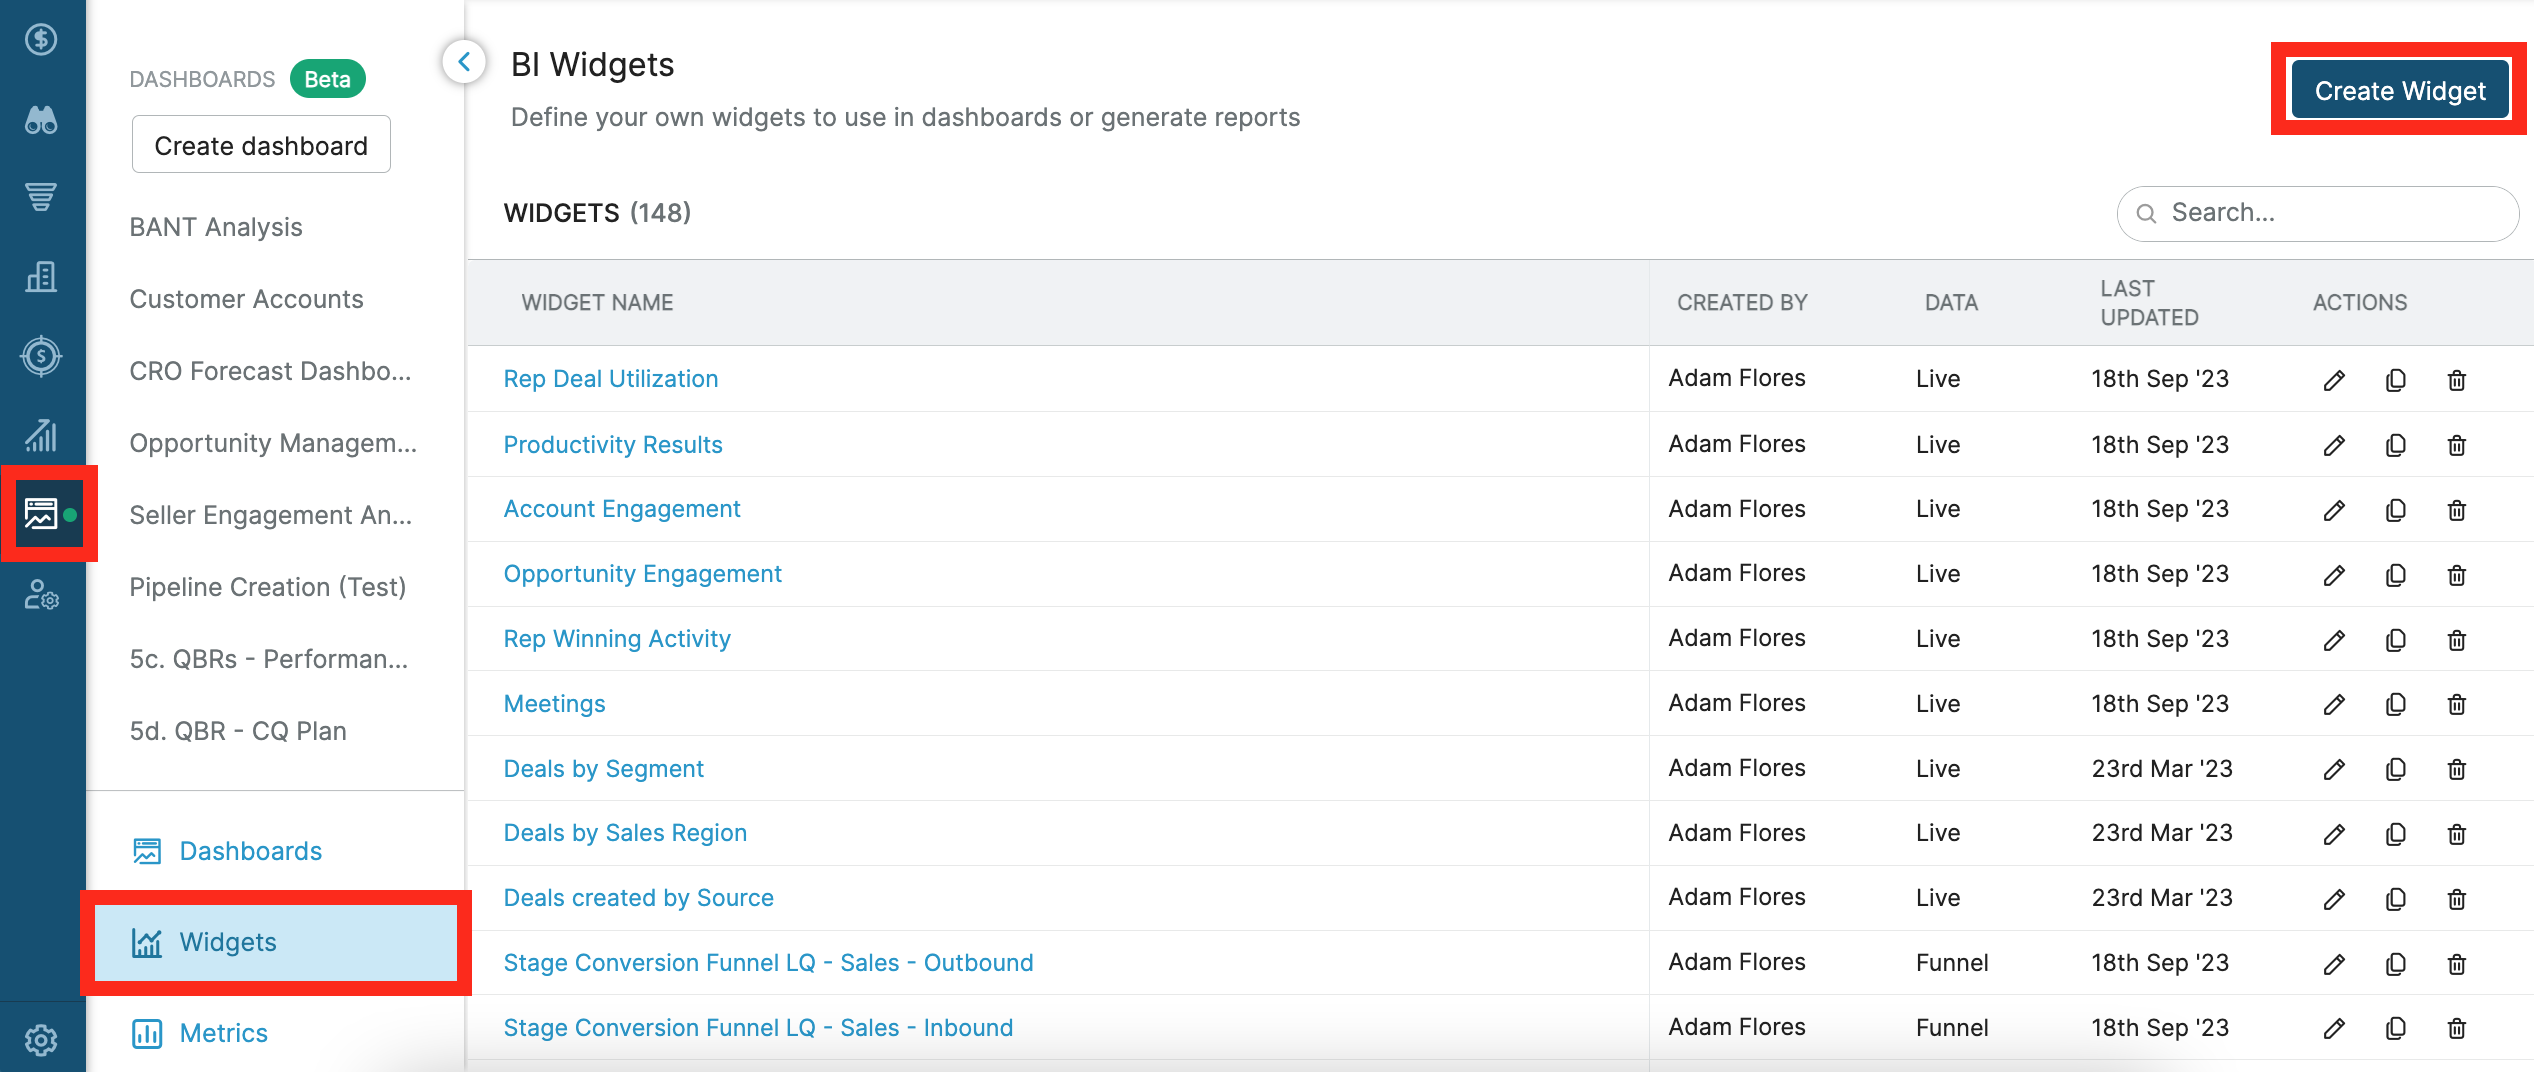2534x1072 pixels.
Task: Edit the Account Engagement widget
Action: (2334, 510)
